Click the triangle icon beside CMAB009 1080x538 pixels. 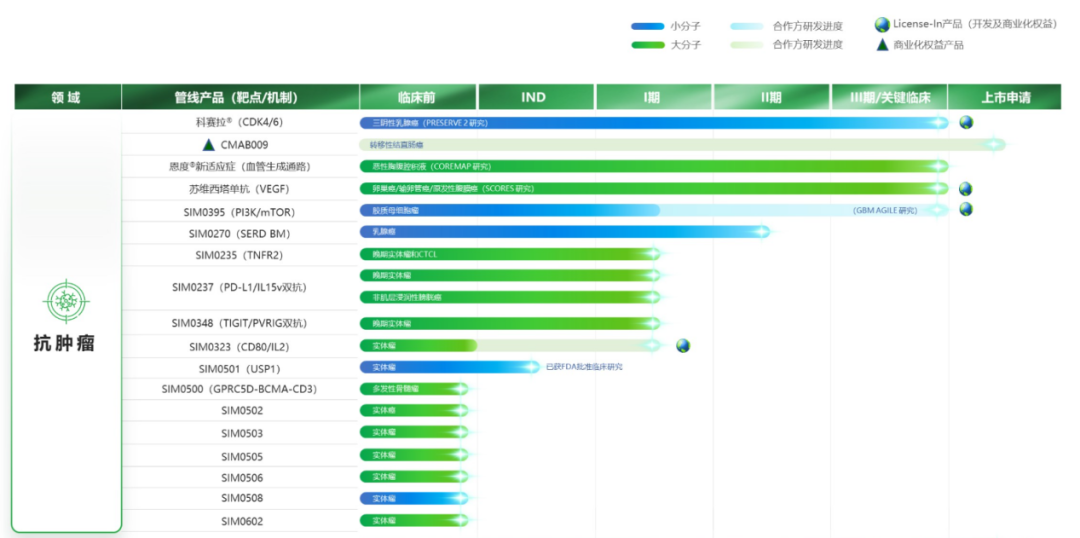208,145
